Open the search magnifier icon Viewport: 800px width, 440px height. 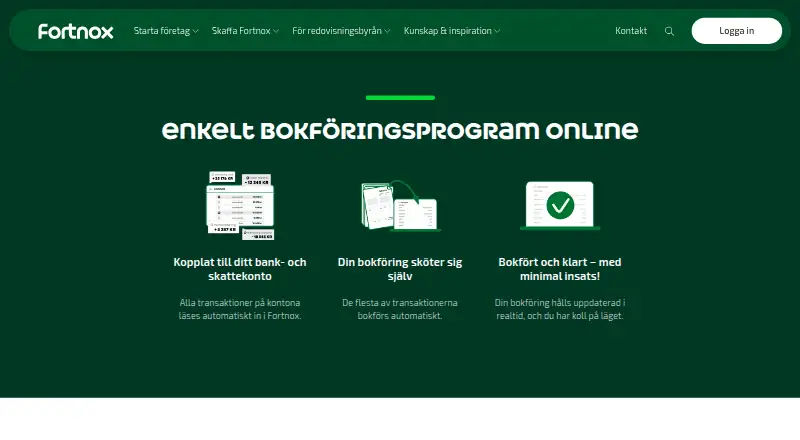click(669, 31)
